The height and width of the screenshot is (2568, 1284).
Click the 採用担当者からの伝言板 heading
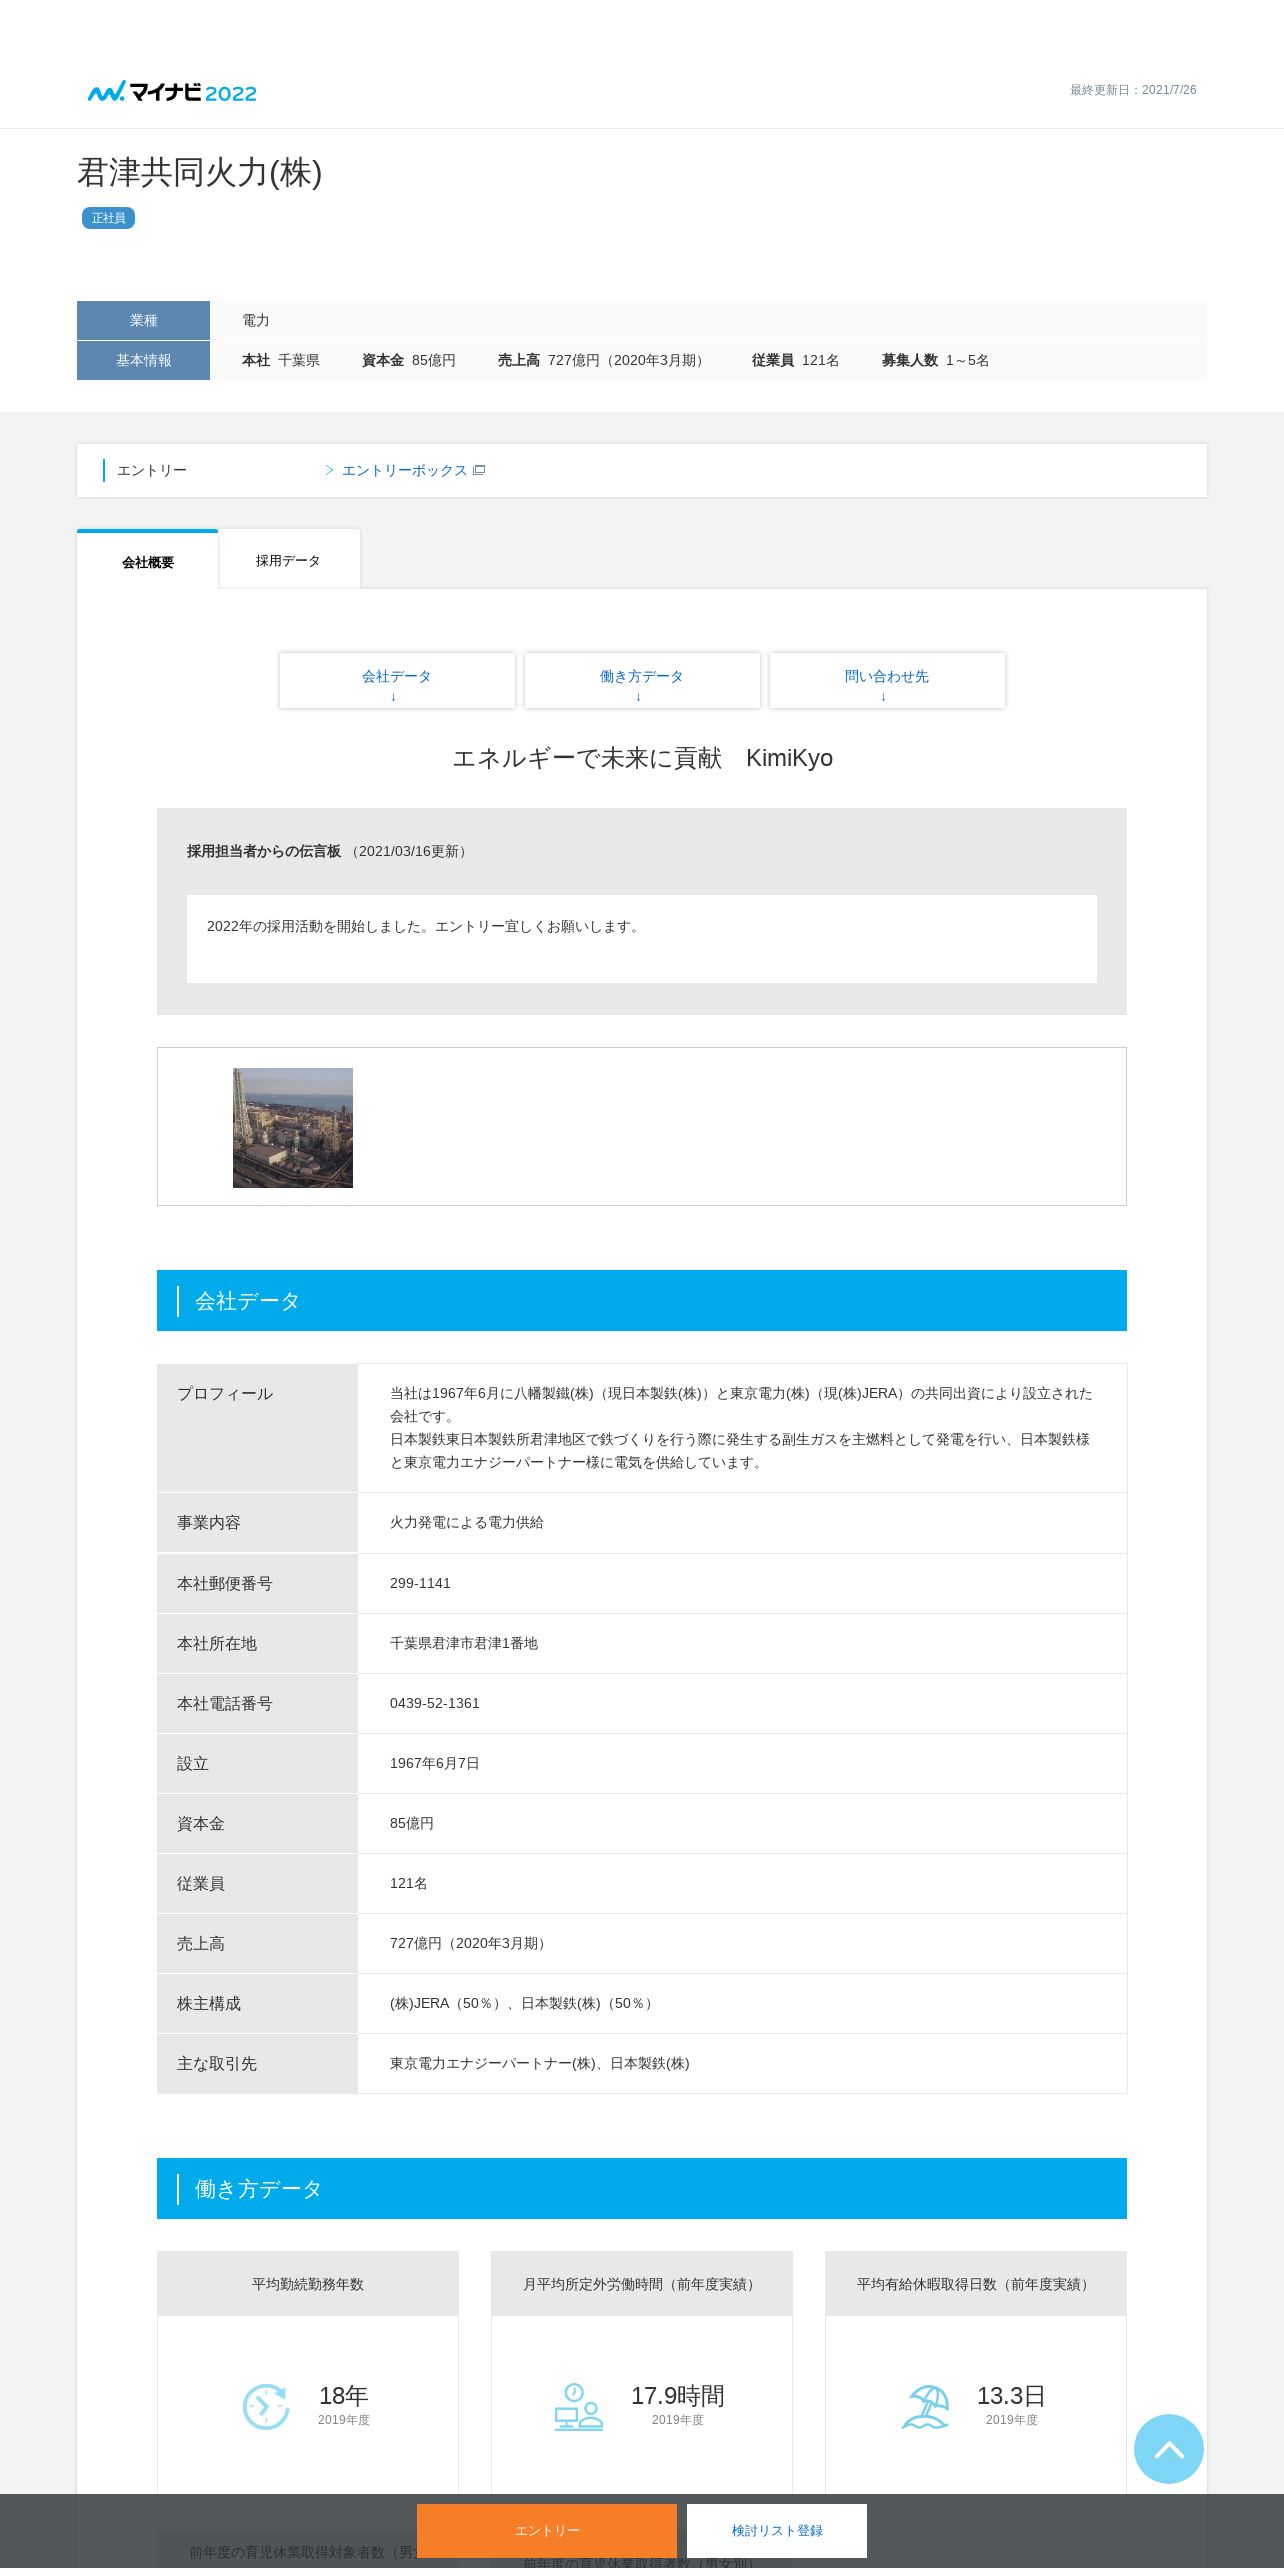coord(264,851)
